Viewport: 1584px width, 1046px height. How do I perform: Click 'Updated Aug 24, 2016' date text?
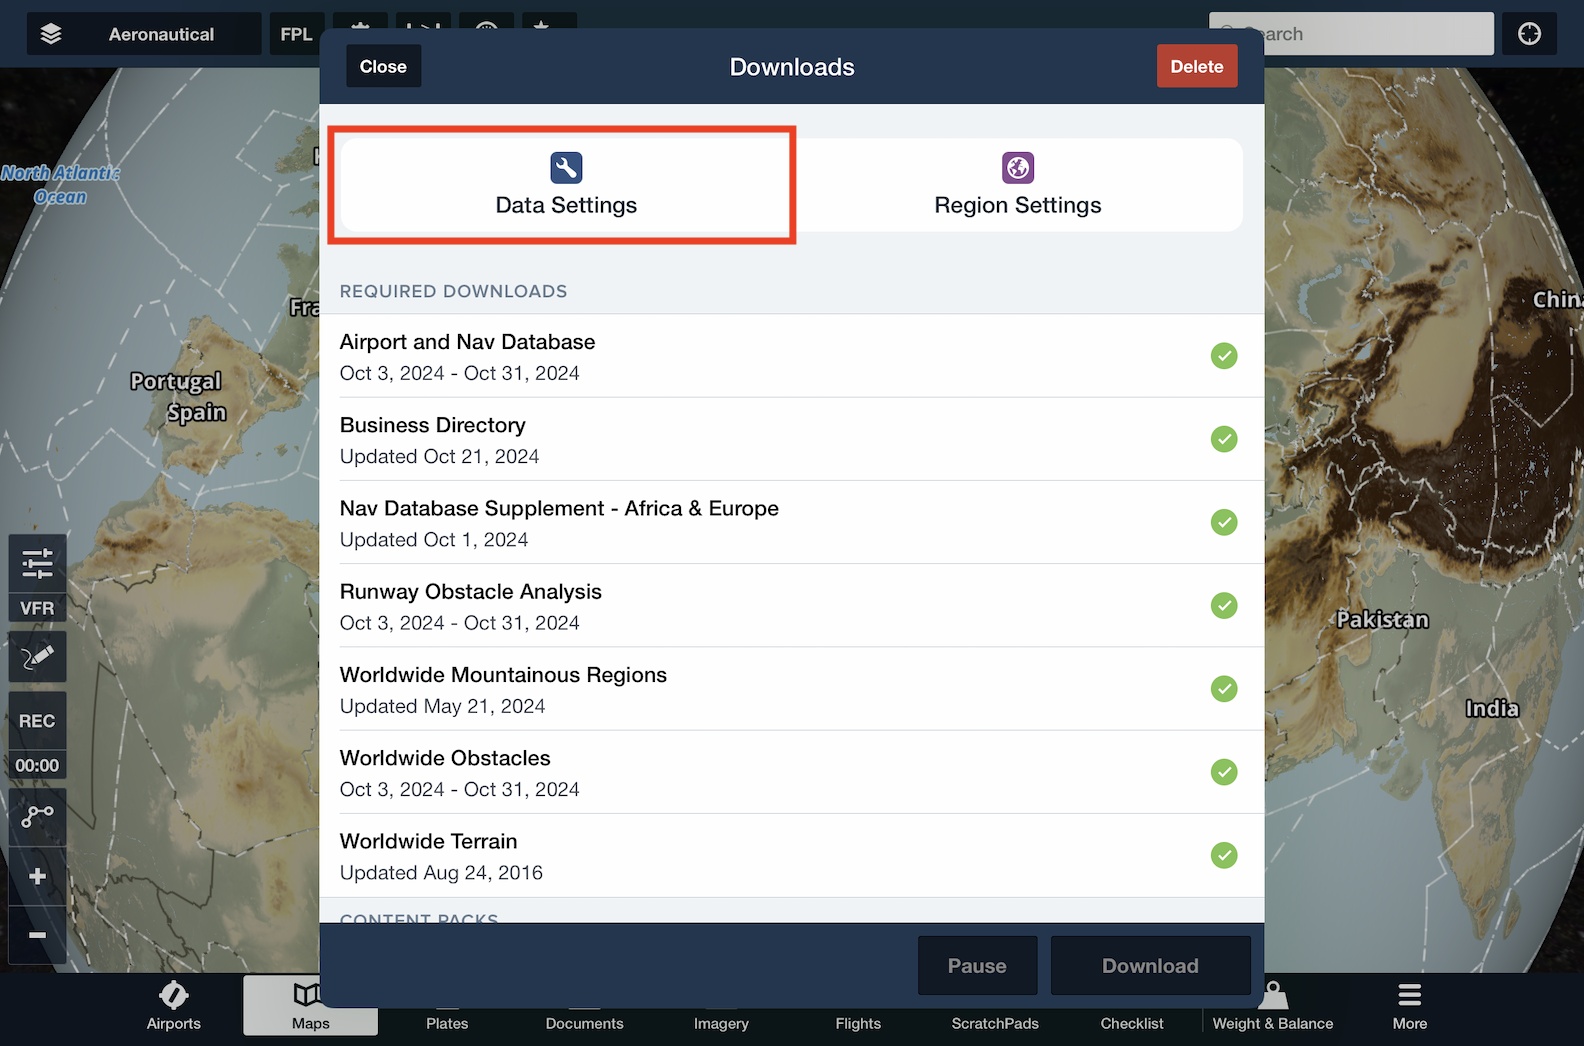(441, 873)
